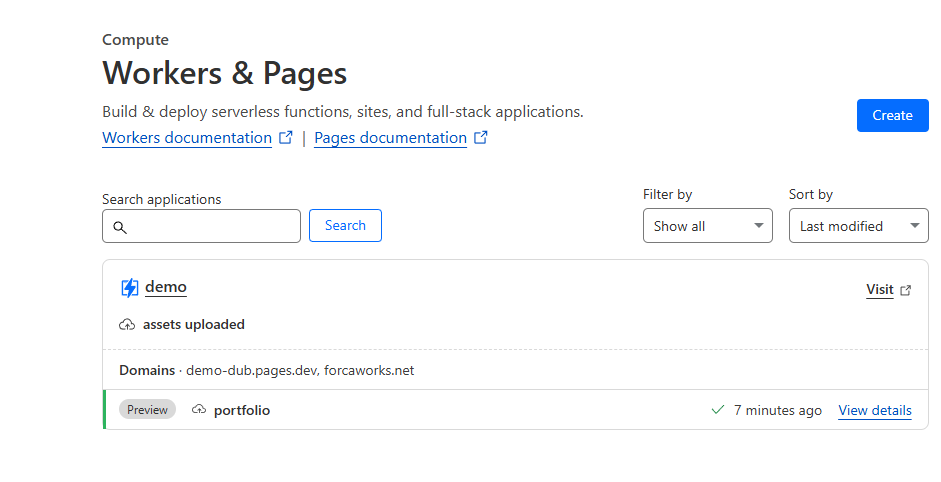The width and height of the screenshot is (941, 482).
Task: Open View details for portfolio deployment
Action: point(874,410)
